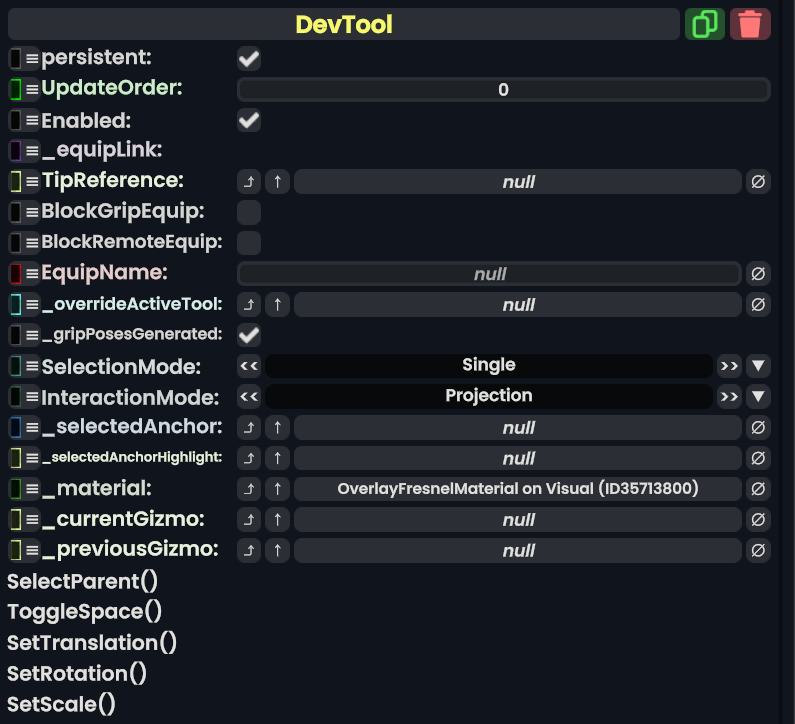The height and width of the screenshot is (724, 795).
Task: Clear the TipReference field with null icon
Action: click(758, 182)
